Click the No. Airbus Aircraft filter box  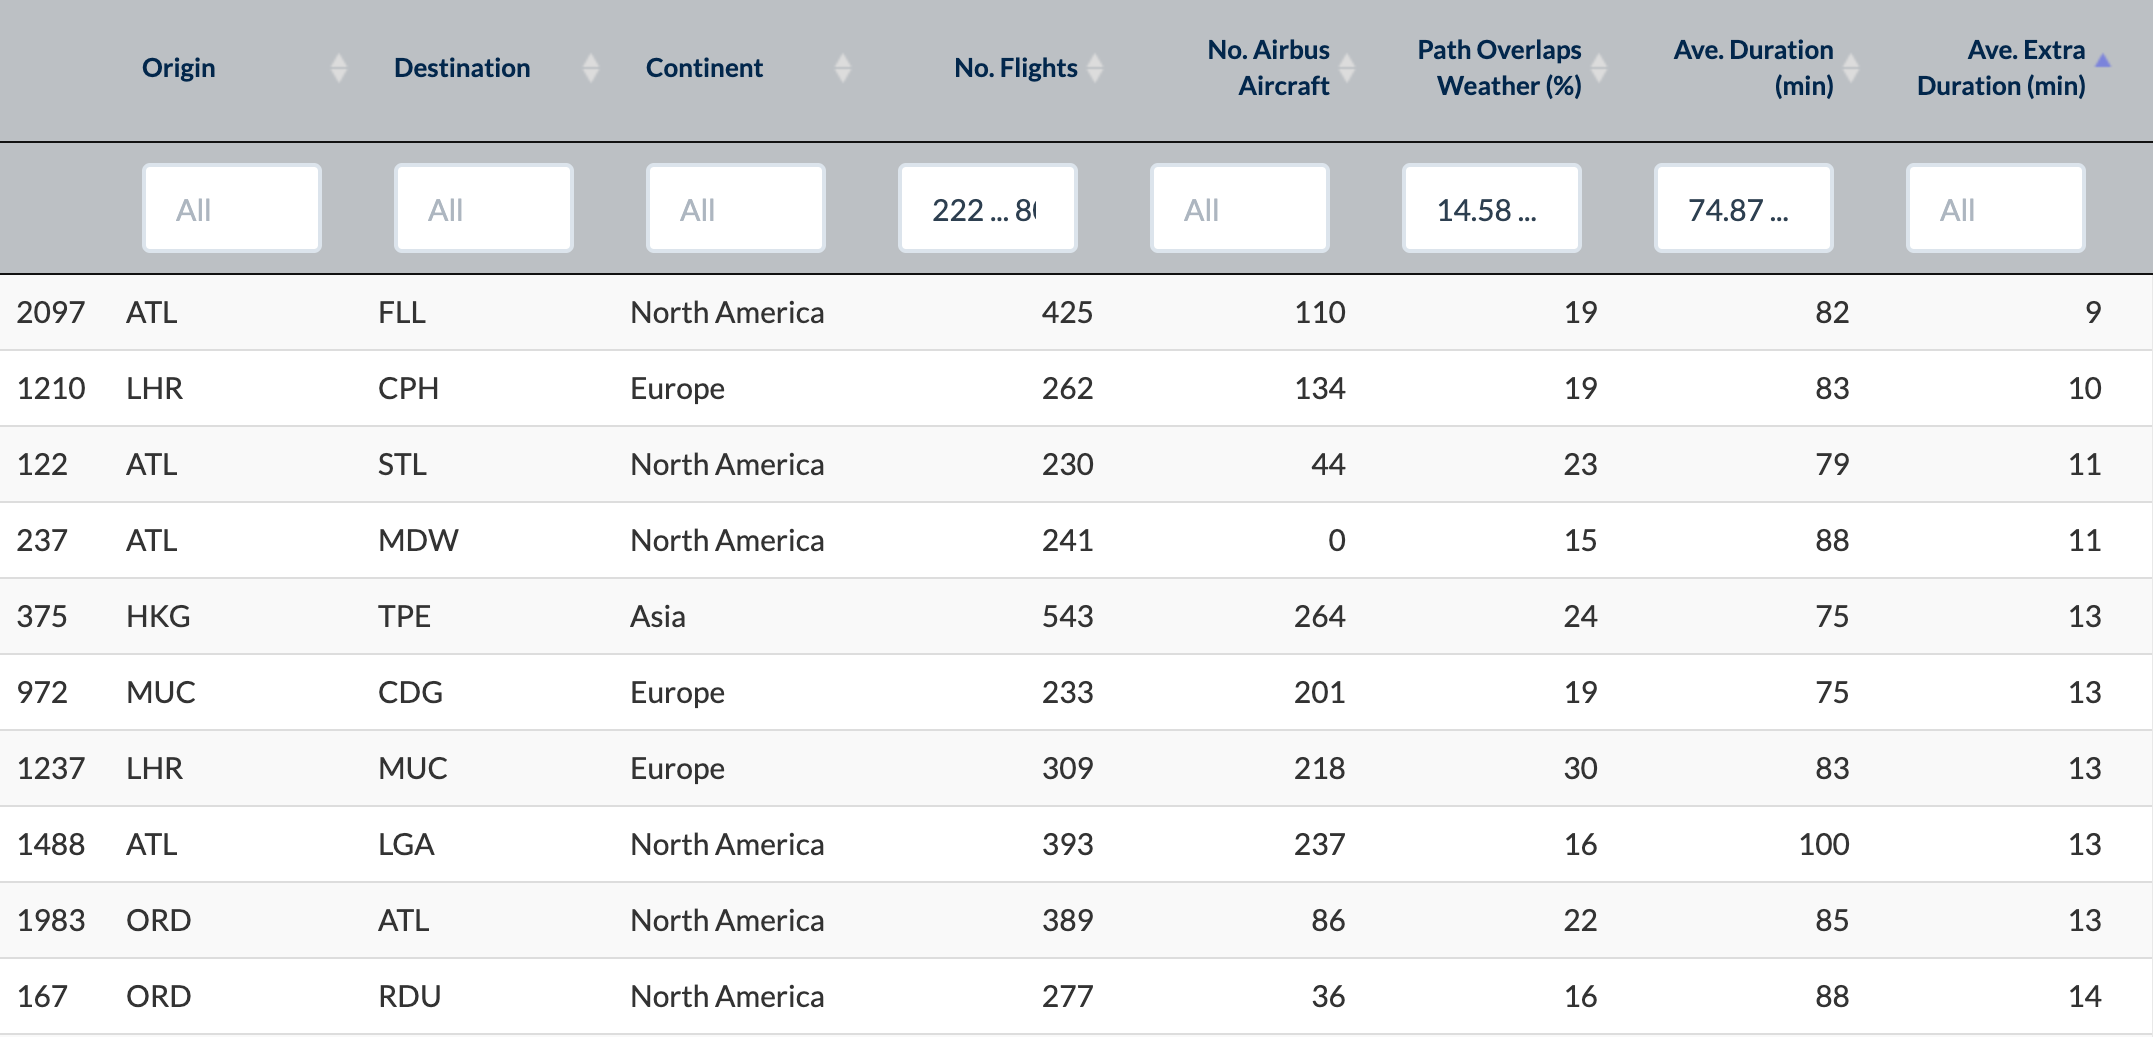[1240, 209]
